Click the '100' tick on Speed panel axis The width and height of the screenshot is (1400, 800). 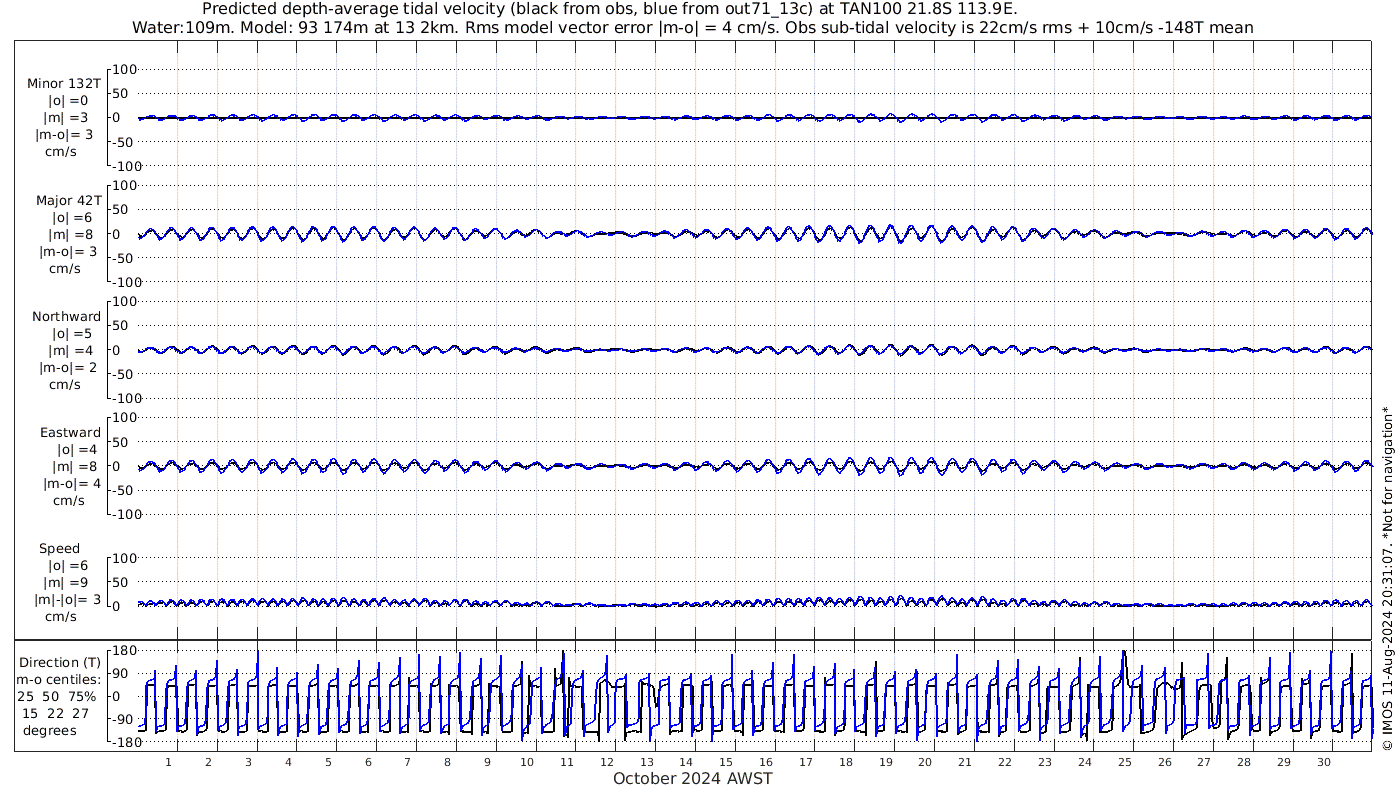[124, 557]
